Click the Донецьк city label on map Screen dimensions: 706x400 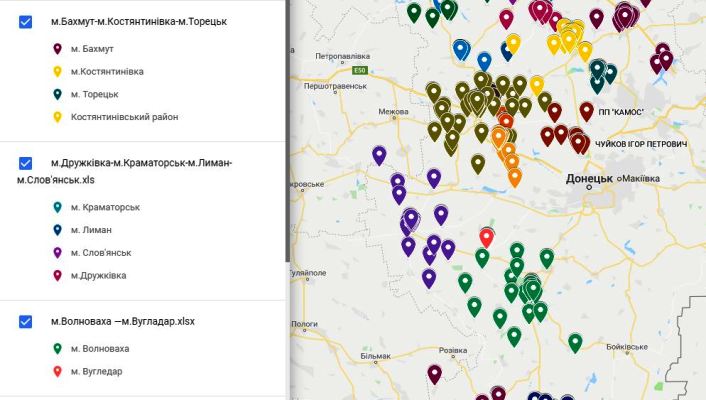589,179
